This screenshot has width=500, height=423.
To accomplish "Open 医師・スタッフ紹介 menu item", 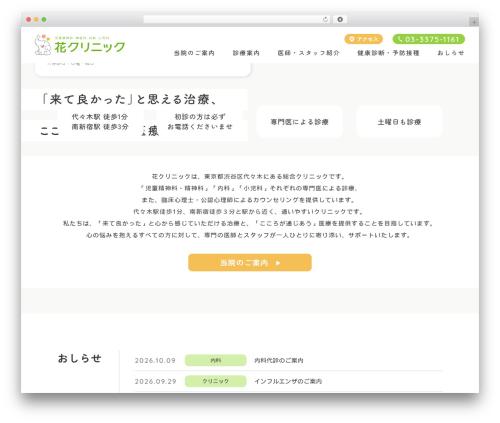I will (308, 53).
